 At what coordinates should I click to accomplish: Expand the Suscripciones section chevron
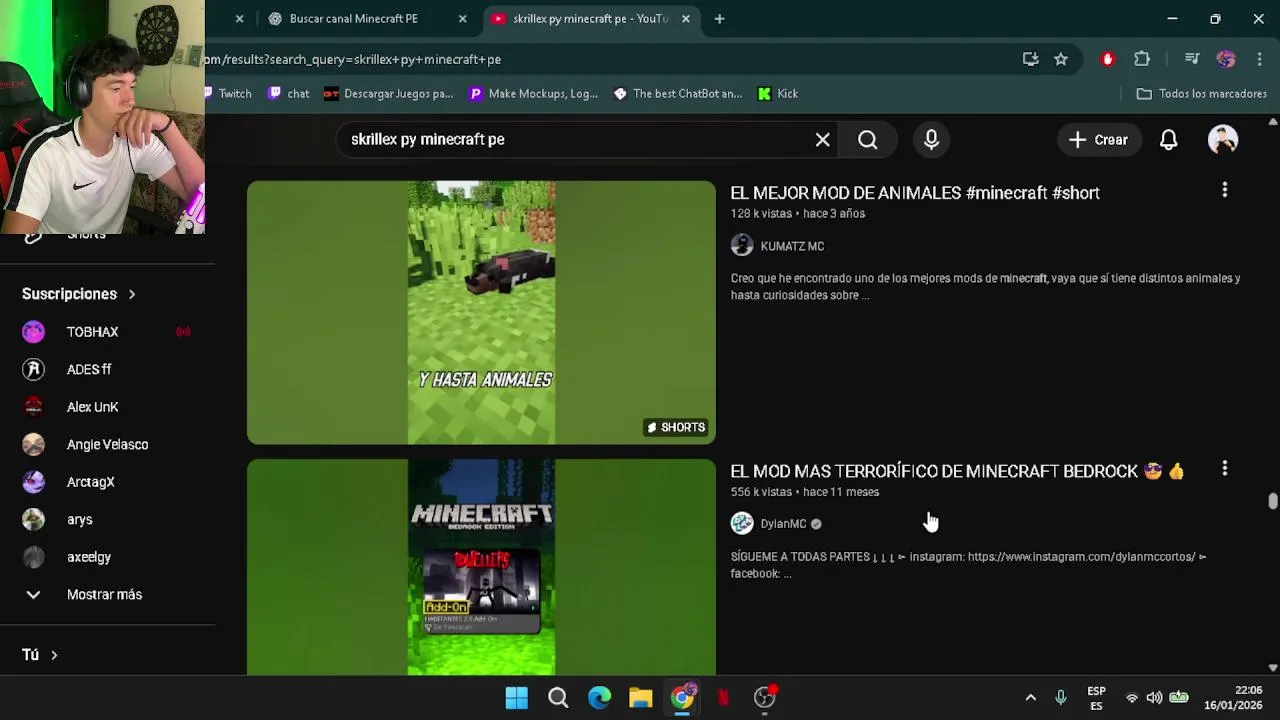click(x=131, y=294)
